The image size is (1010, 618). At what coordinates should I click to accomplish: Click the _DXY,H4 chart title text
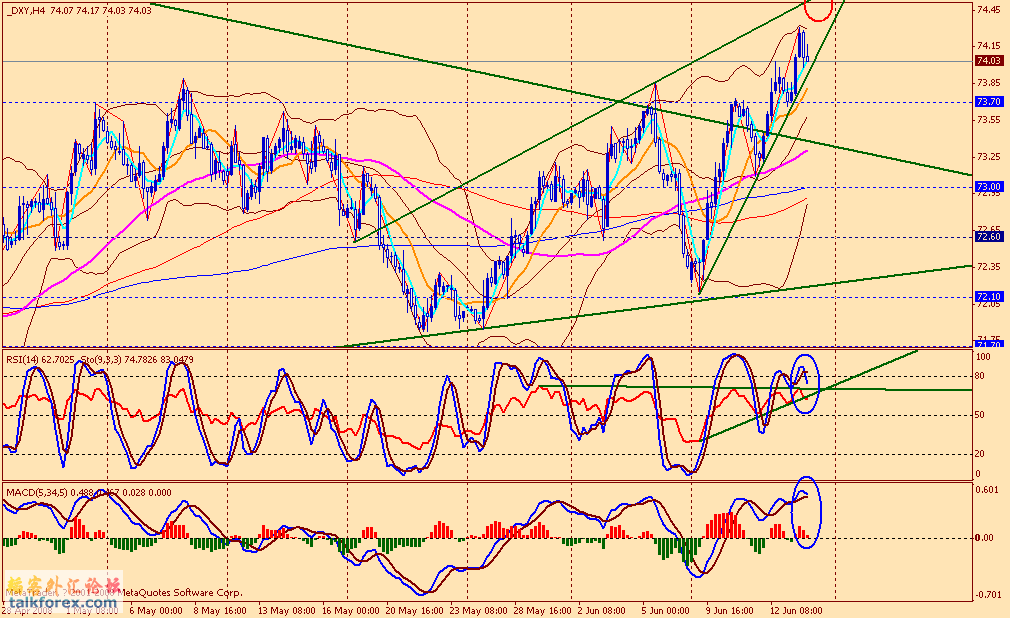click(x=79, y=10)
